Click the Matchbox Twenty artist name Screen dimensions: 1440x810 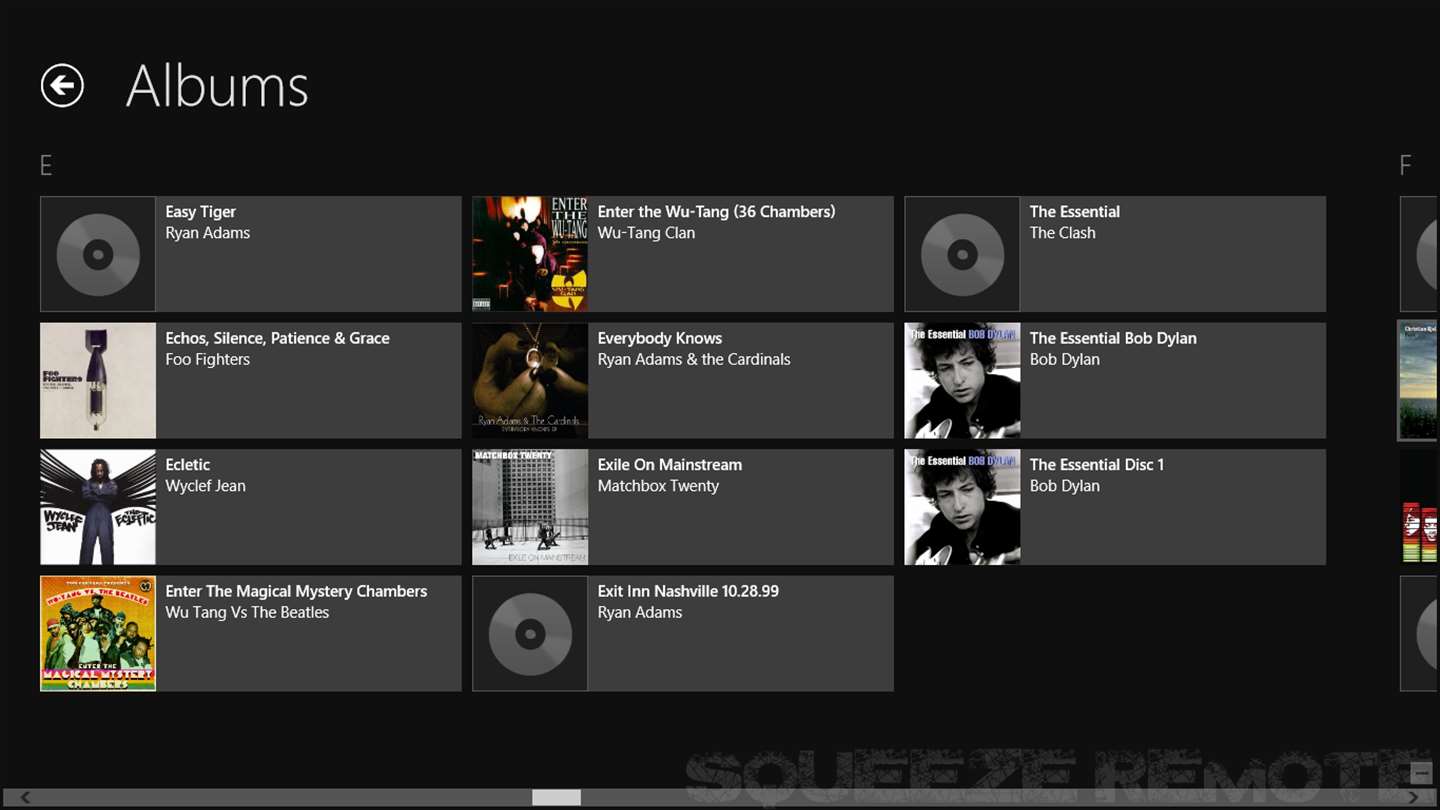(658, 486)
